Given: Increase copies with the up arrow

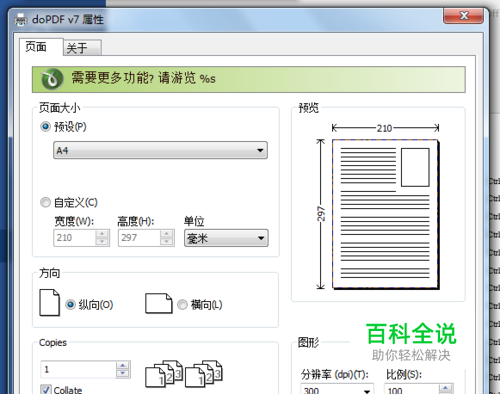Looking at the screenshot, I should click(x=123, y=366).
